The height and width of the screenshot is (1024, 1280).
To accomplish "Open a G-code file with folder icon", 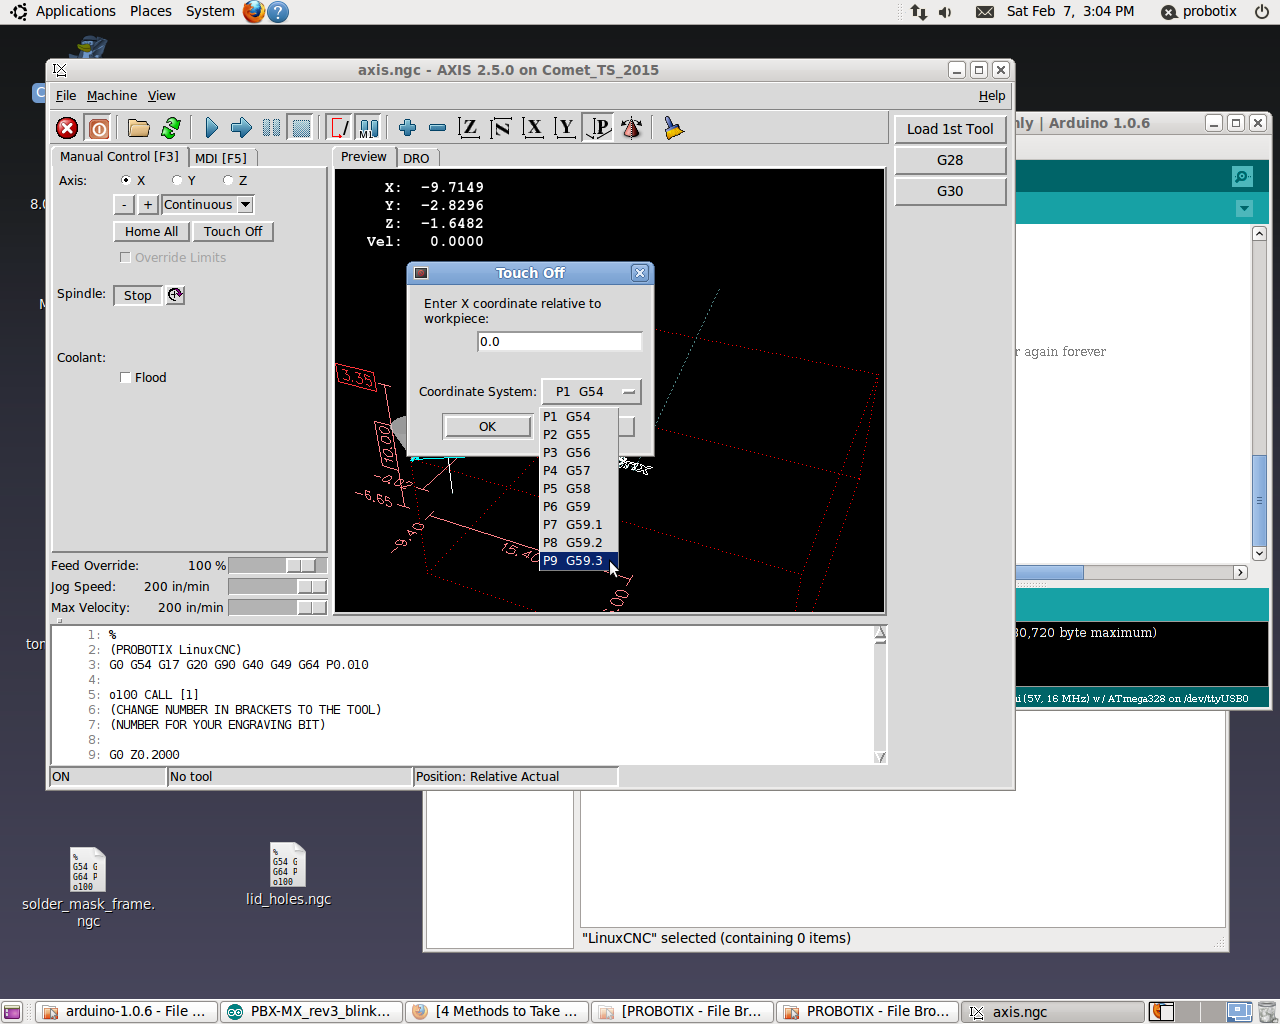I will 139,128.
